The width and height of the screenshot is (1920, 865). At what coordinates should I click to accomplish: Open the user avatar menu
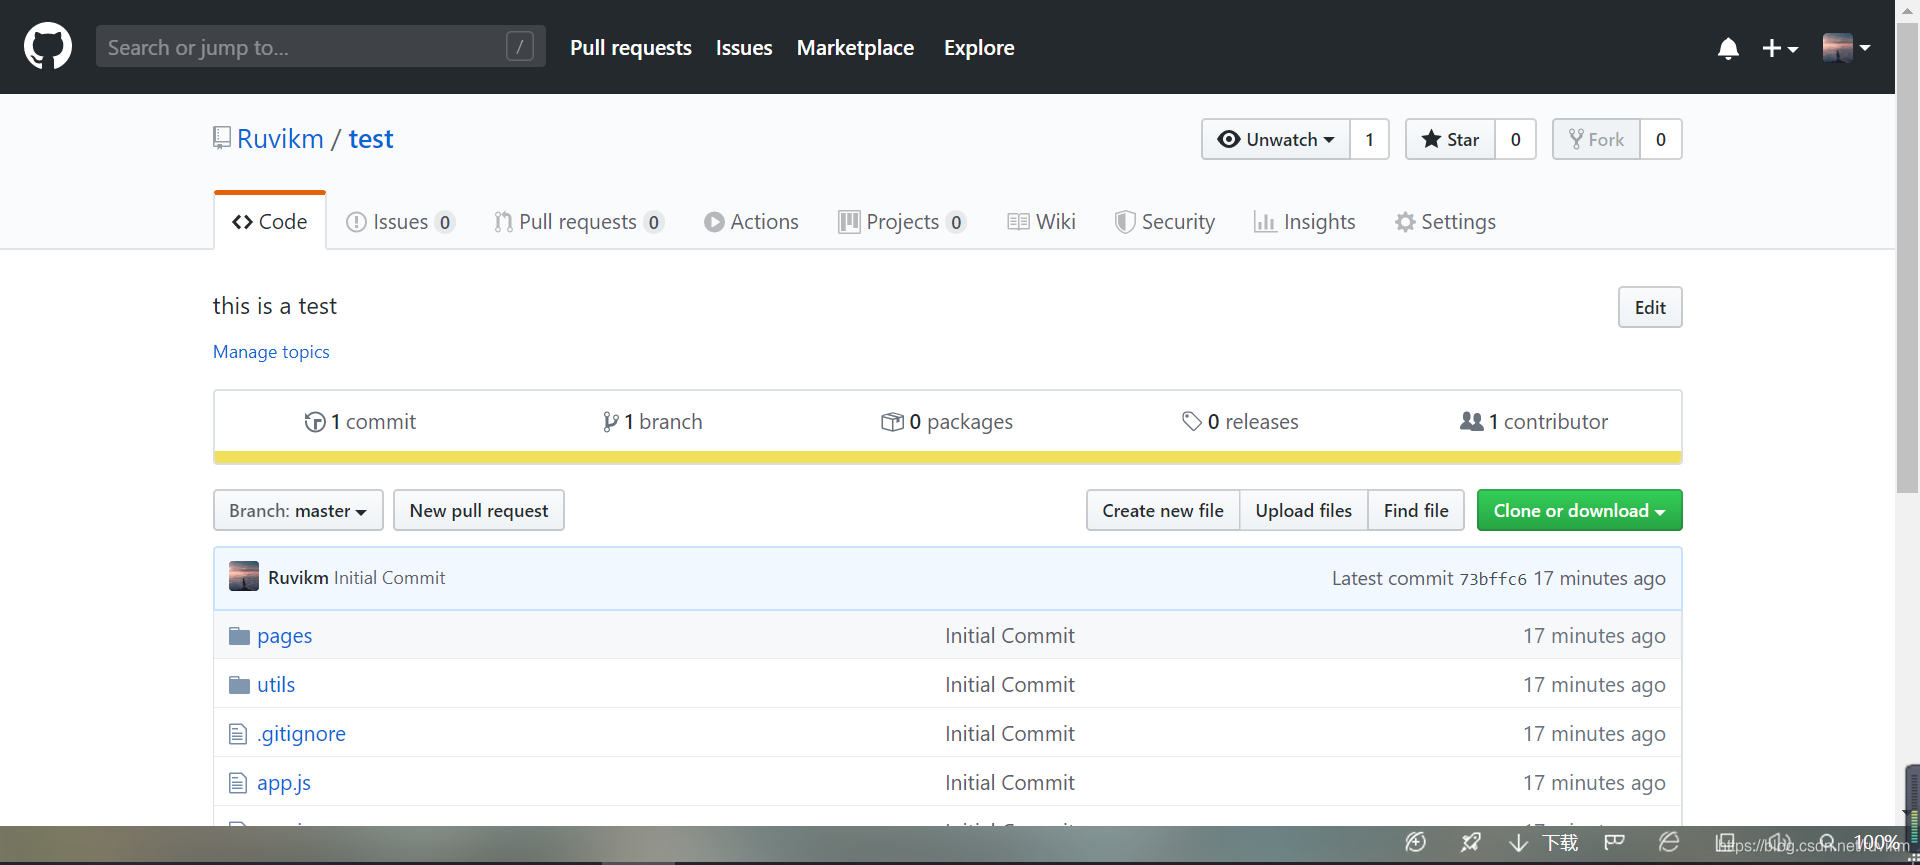(1846, 47)
